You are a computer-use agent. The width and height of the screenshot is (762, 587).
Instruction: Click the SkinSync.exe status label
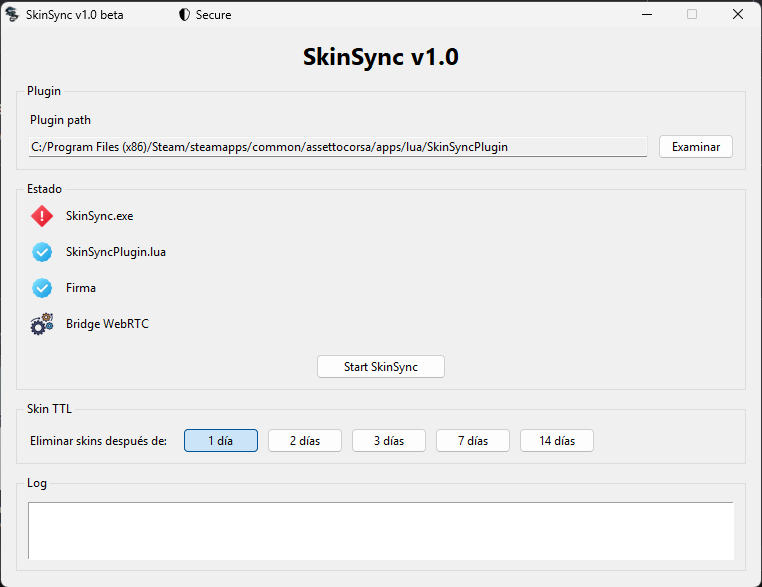coord(100,216)
